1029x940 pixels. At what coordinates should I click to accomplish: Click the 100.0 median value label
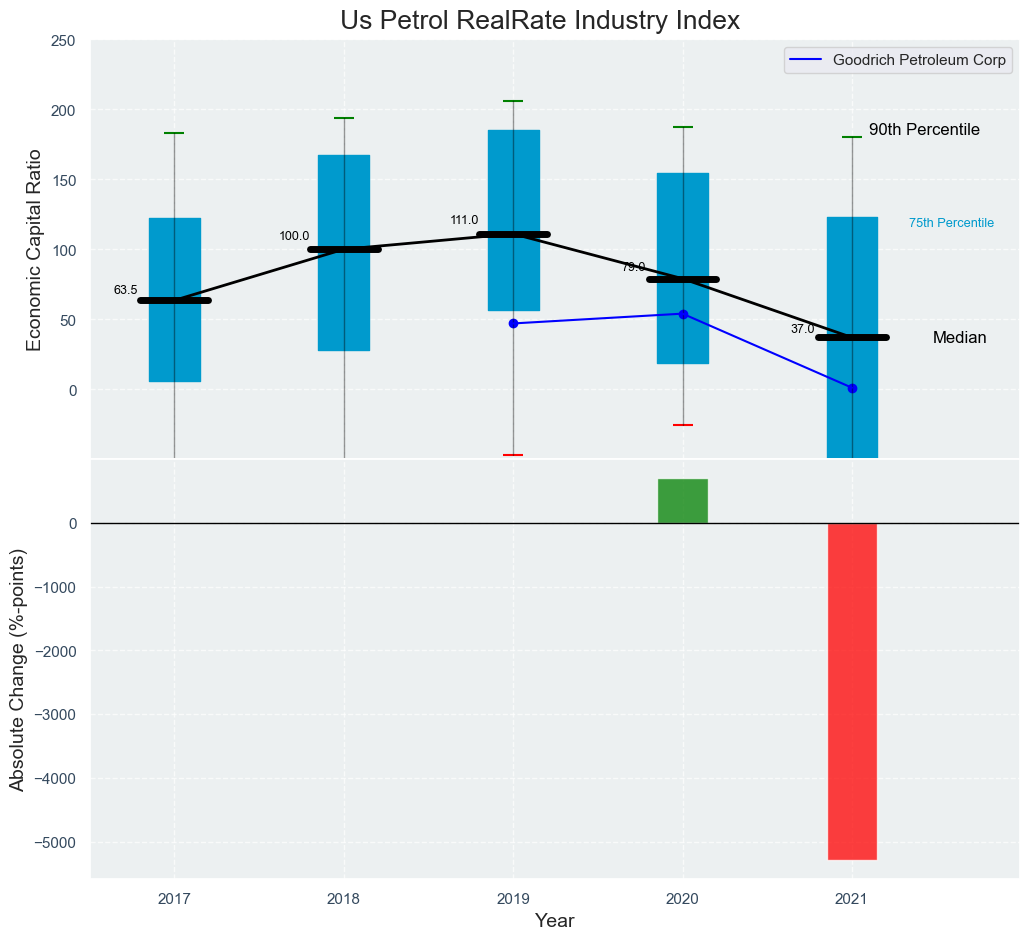pos(294,236)
